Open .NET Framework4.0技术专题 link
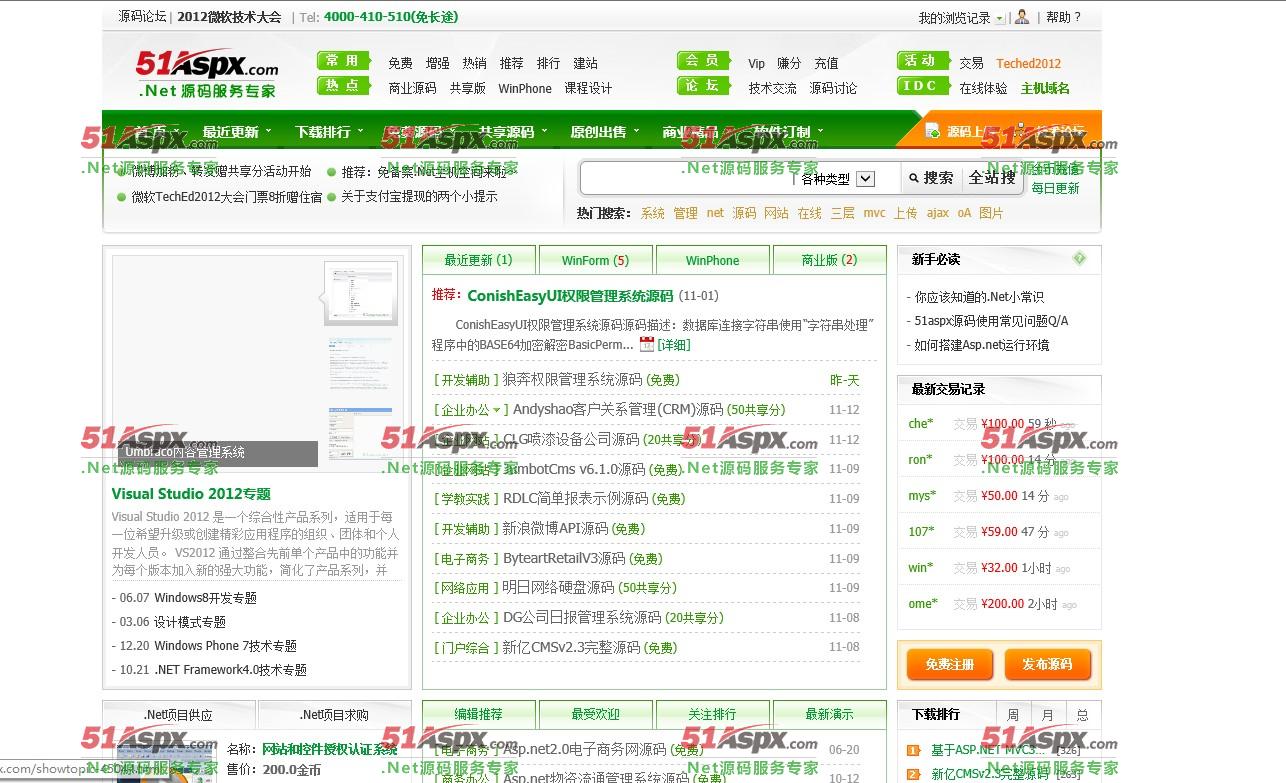Image resolution: width=1286 pixels, height=783 pixels. point(230,670)
